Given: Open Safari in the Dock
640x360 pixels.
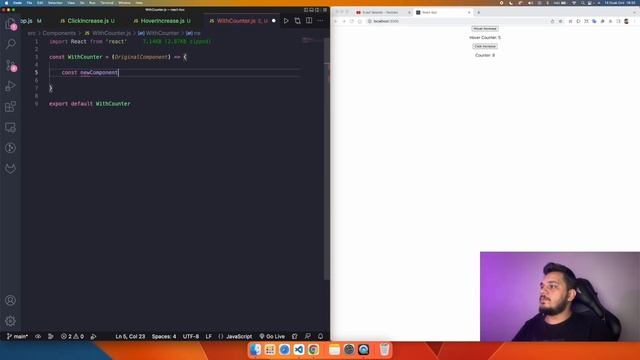Looking at the screenshot, I should (284, 349).
